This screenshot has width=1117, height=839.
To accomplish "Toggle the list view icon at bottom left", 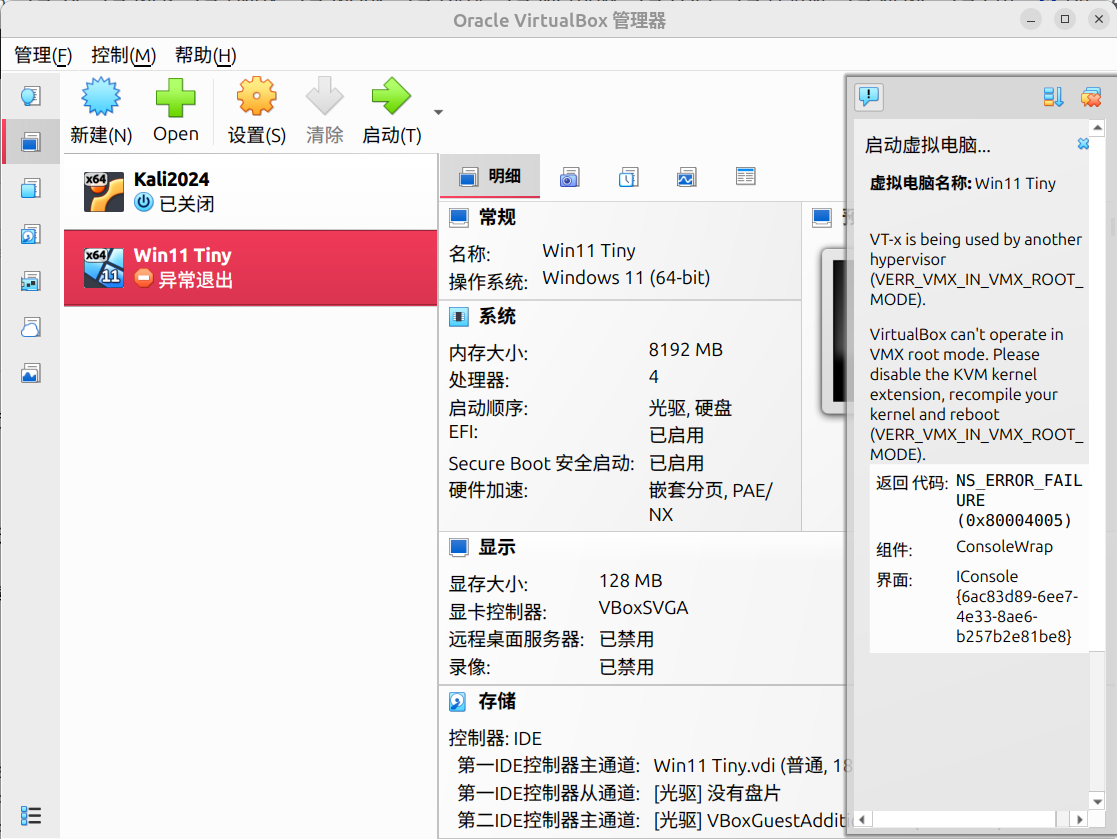I will click(30, 815).
